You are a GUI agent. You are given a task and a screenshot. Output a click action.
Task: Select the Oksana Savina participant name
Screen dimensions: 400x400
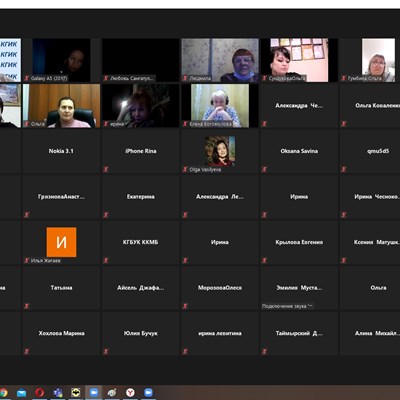pos(299,151)
